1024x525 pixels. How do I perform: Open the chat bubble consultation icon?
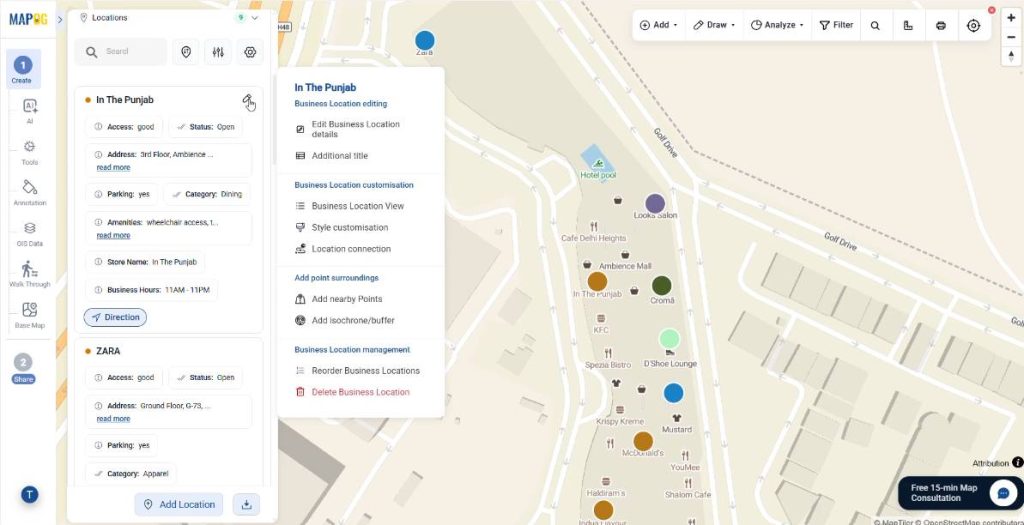tap(1003, 493)
